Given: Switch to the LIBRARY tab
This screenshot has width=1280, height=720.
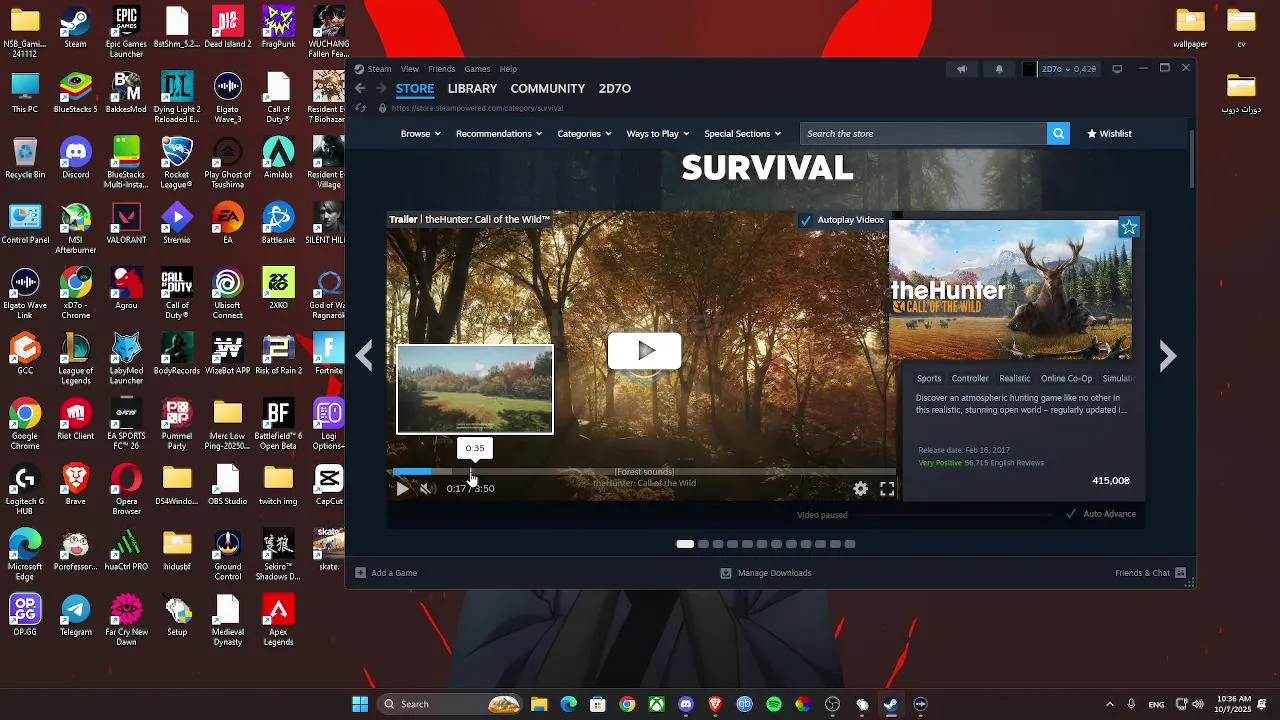Looking at the screenshot, I should coord(472,88).
